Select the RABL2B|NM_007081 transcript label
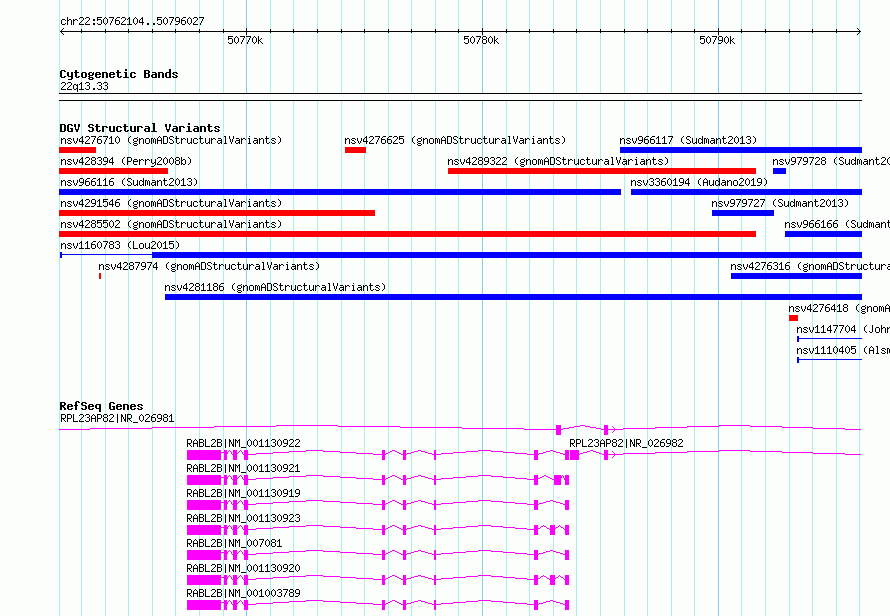The width and height of the screenshot is (890, 616). [x=234, y=543]
